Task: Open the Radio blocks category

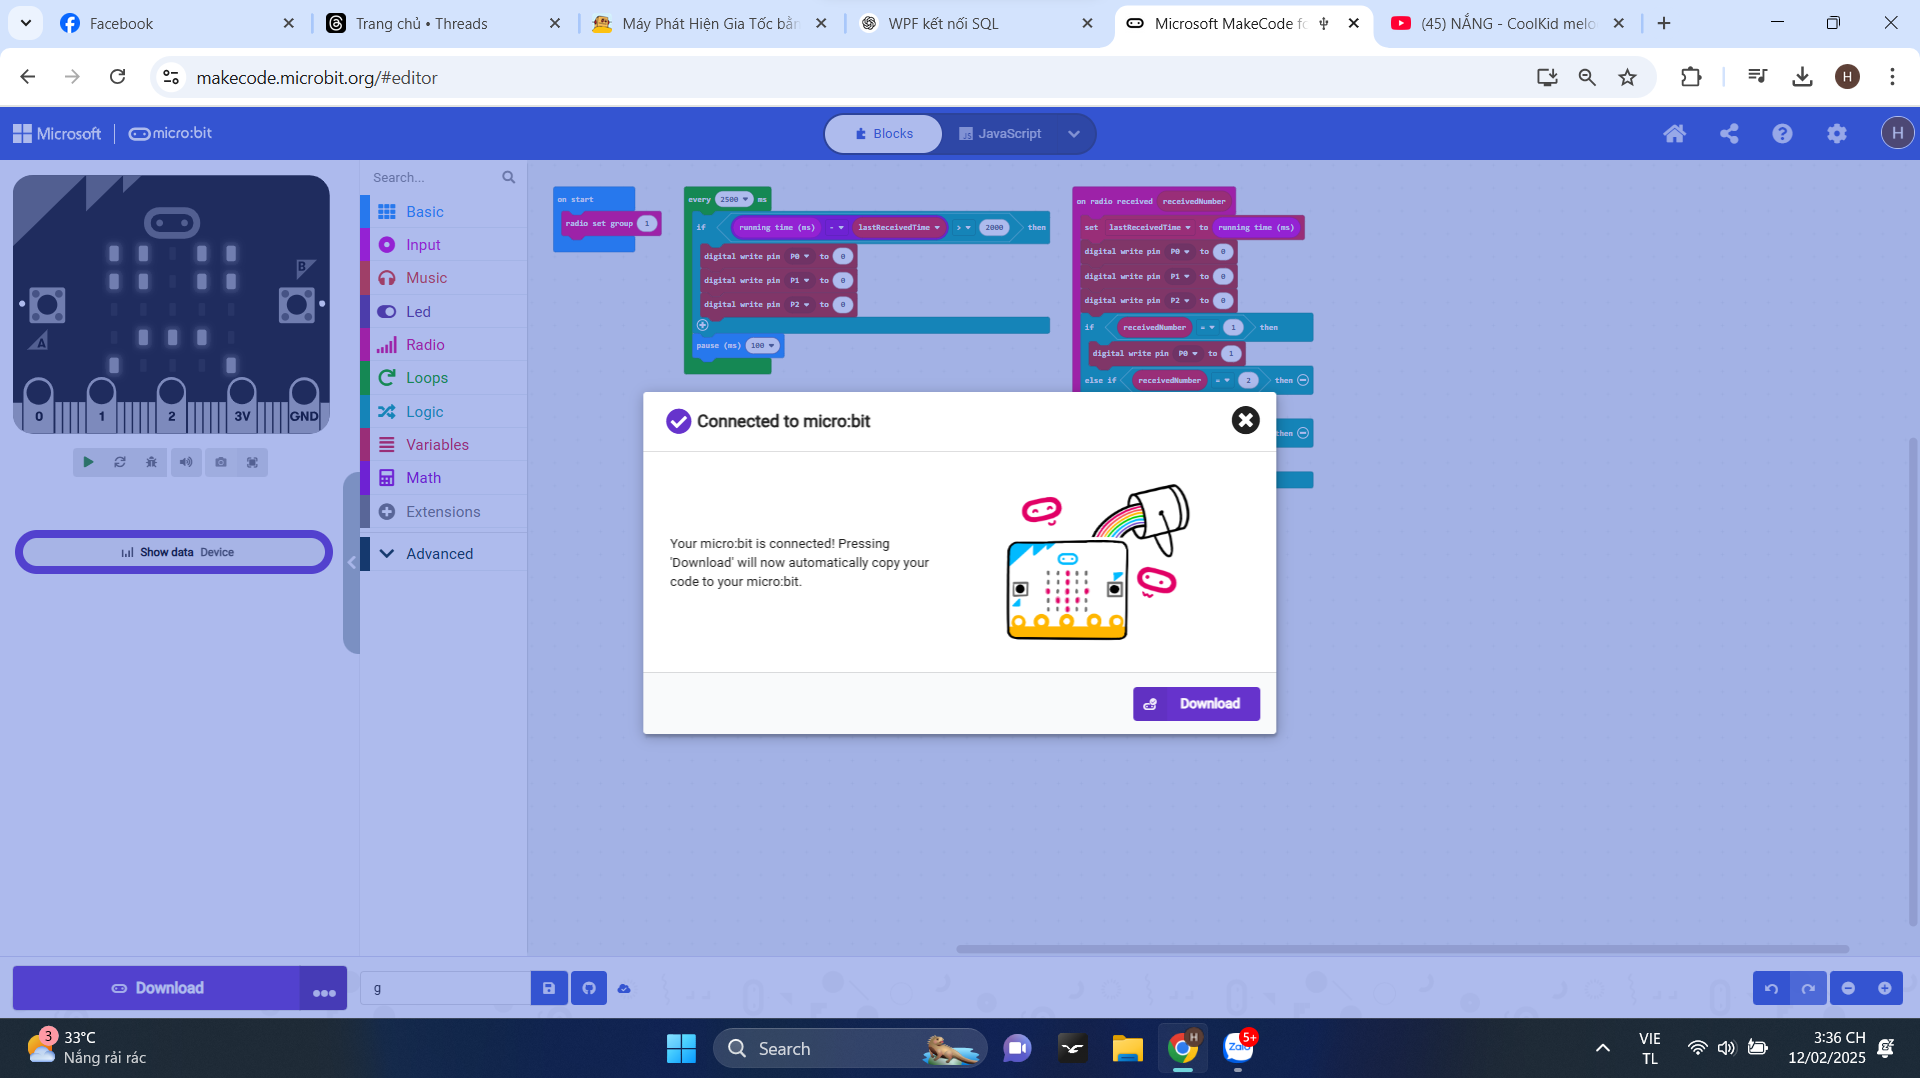Action: coord(444,345)
